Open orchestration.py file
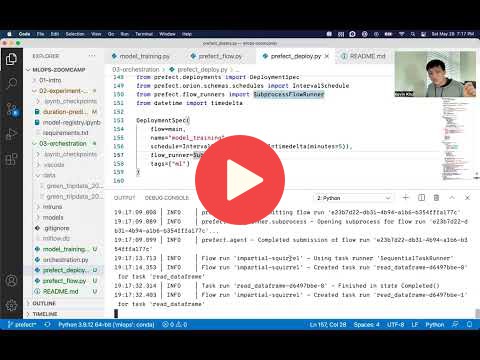 tap(65, 260)
